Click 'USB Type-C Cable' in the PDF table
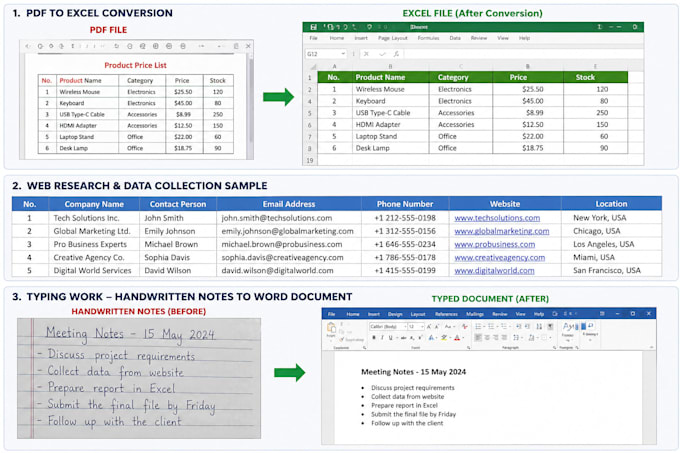The width and height of the screenshot is (680, 453). (82, 114)
